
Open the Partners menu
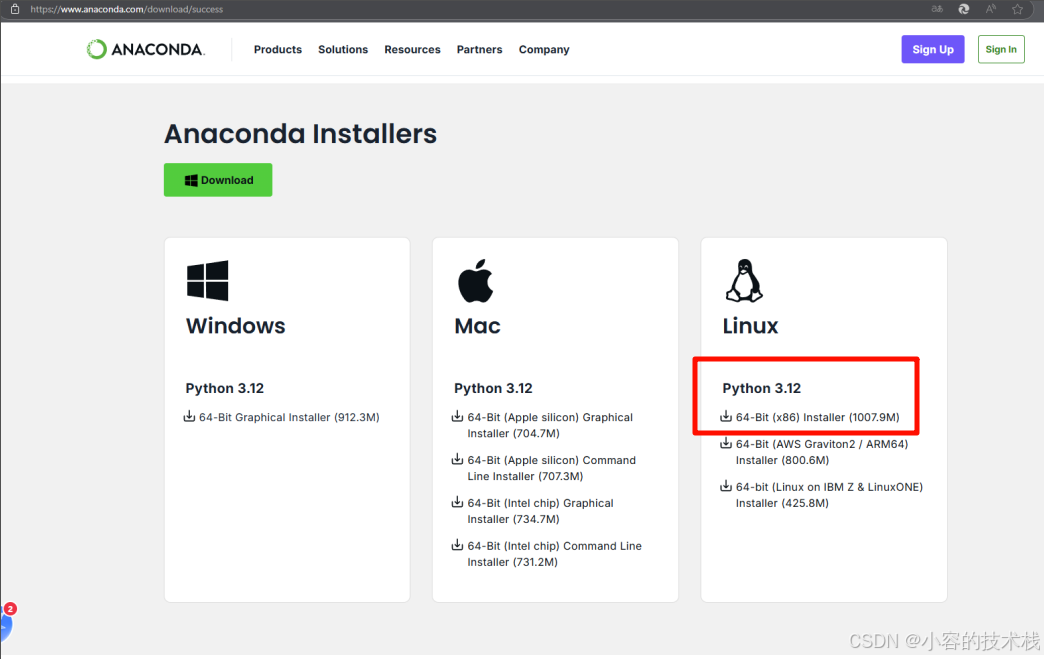[479, 49]
